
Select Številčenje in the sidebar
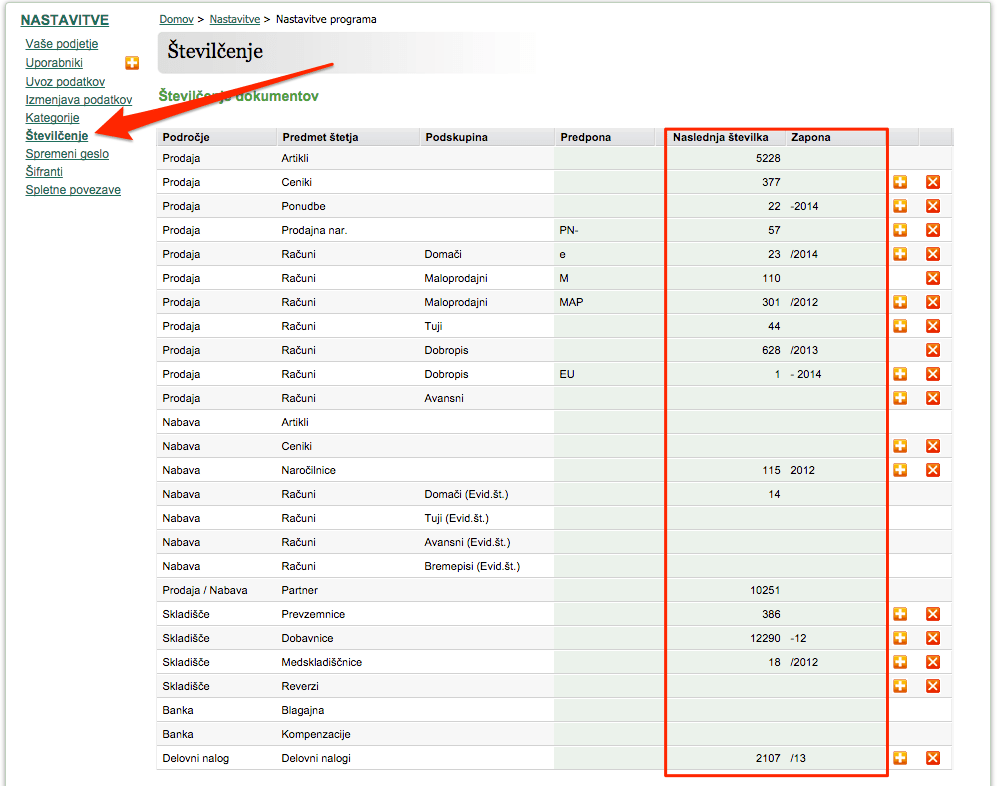[x=57, y=135]
